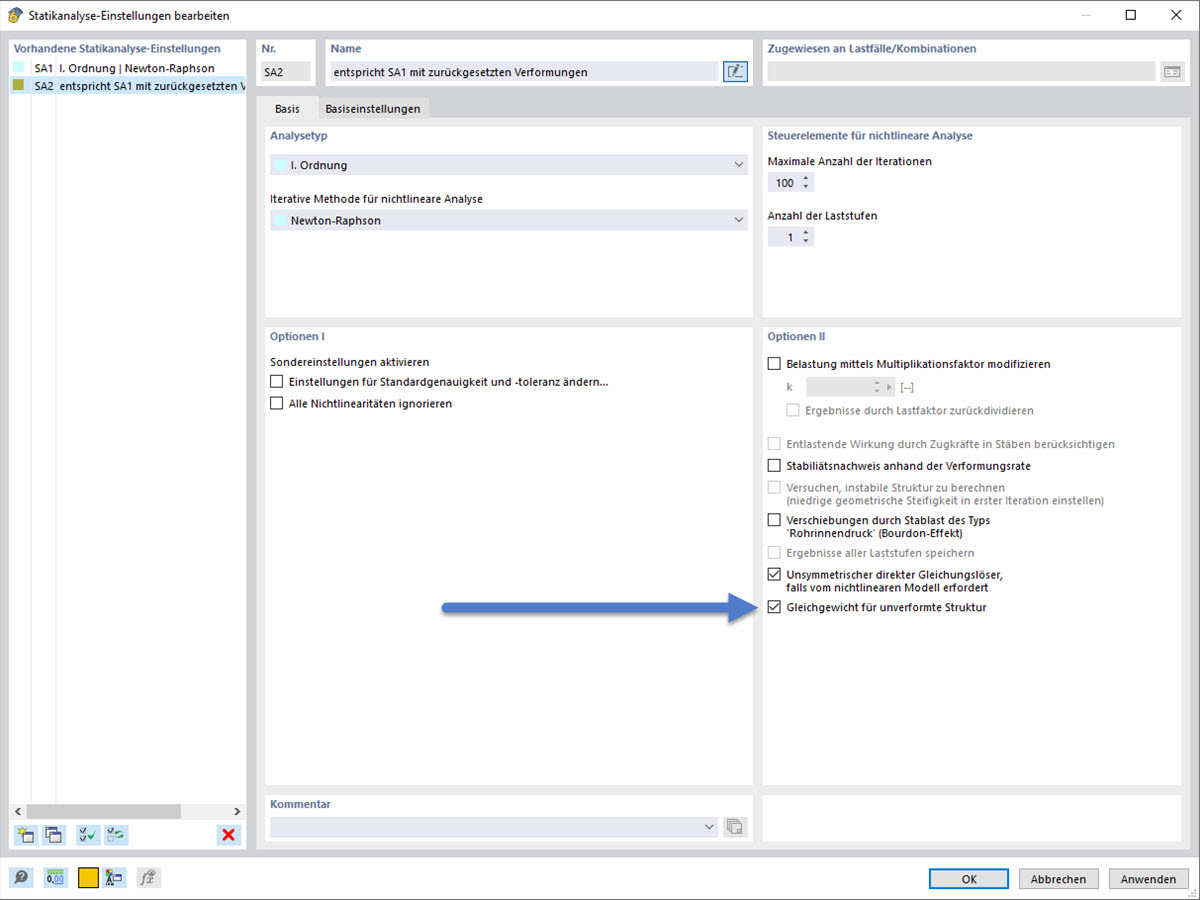
Task: Create a new static analysis setting
Action: pyautogui.click(x=24, y=834)
